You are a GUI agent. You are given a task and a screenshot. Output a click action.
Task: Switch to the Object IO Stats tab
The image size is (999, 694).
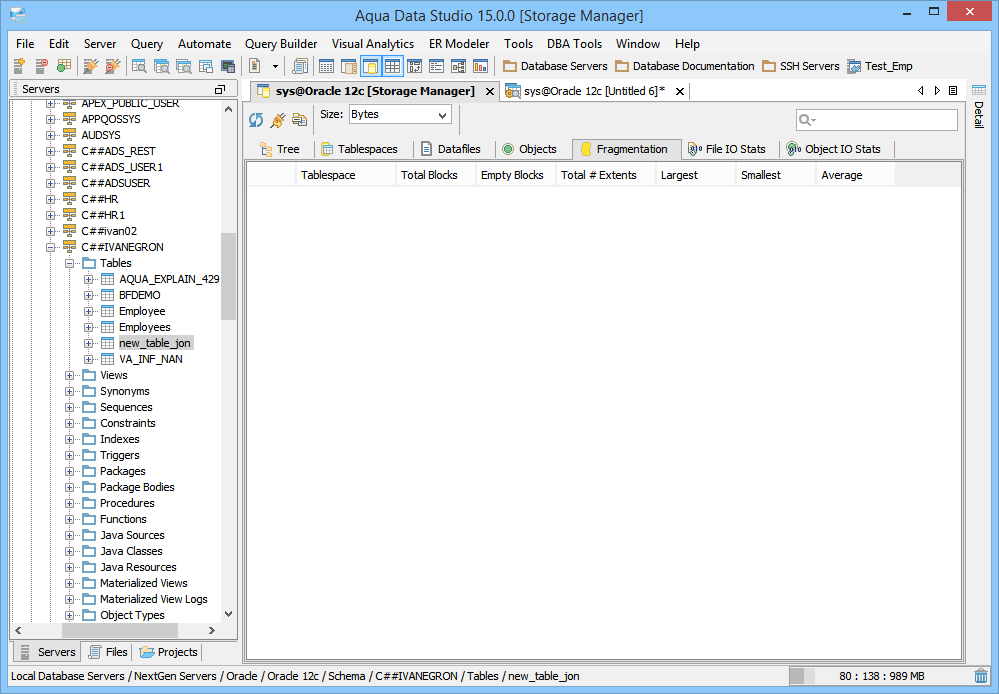point(834,149)
